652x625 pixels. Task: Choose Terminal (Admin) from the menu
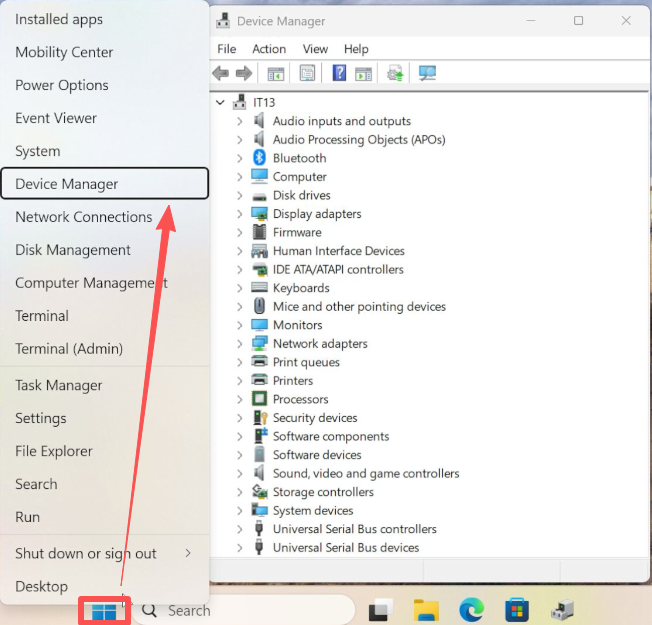click(x=69, y=349)
